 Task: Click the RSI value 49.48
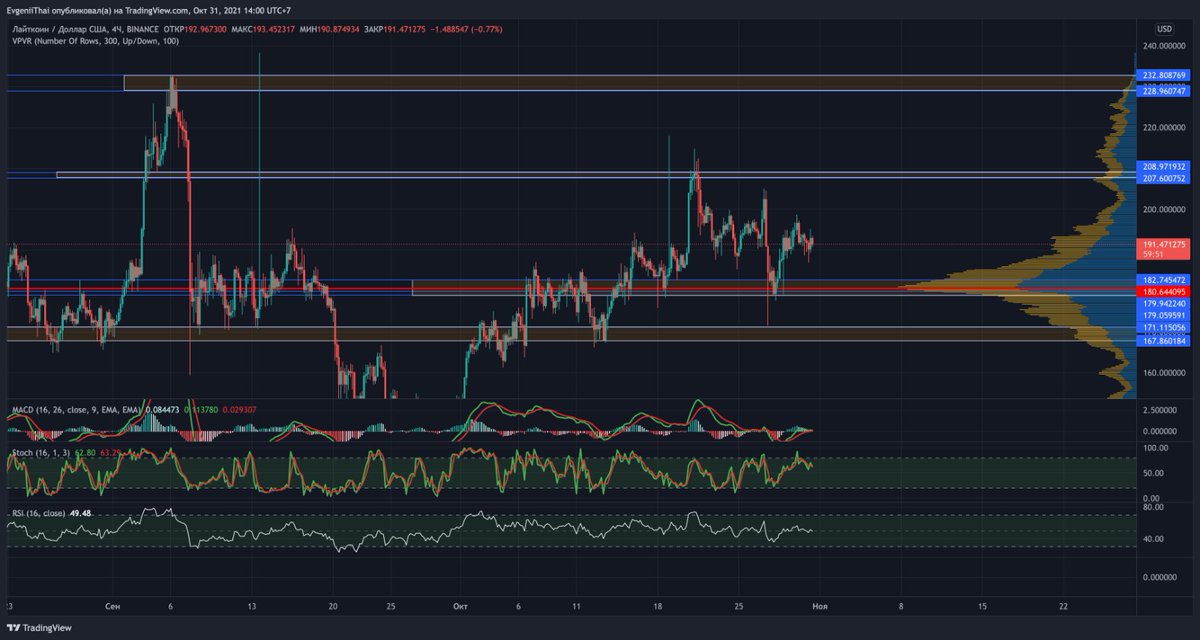[81, 513]
